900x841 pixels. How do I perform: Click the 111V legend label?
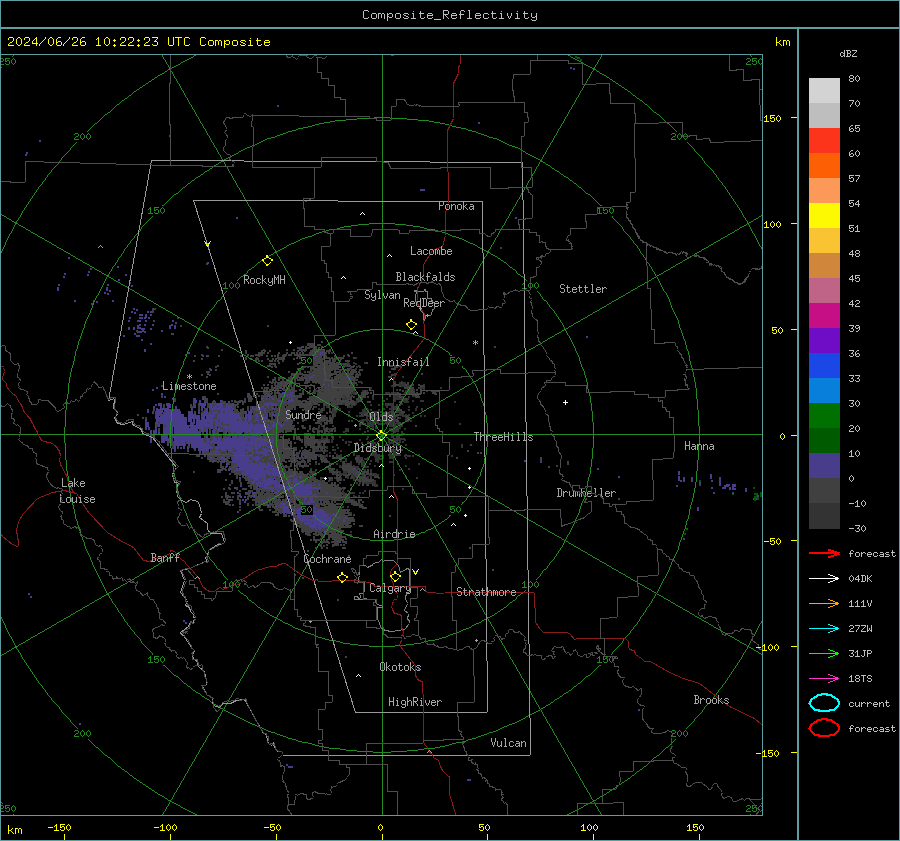(x=860, y=603)
